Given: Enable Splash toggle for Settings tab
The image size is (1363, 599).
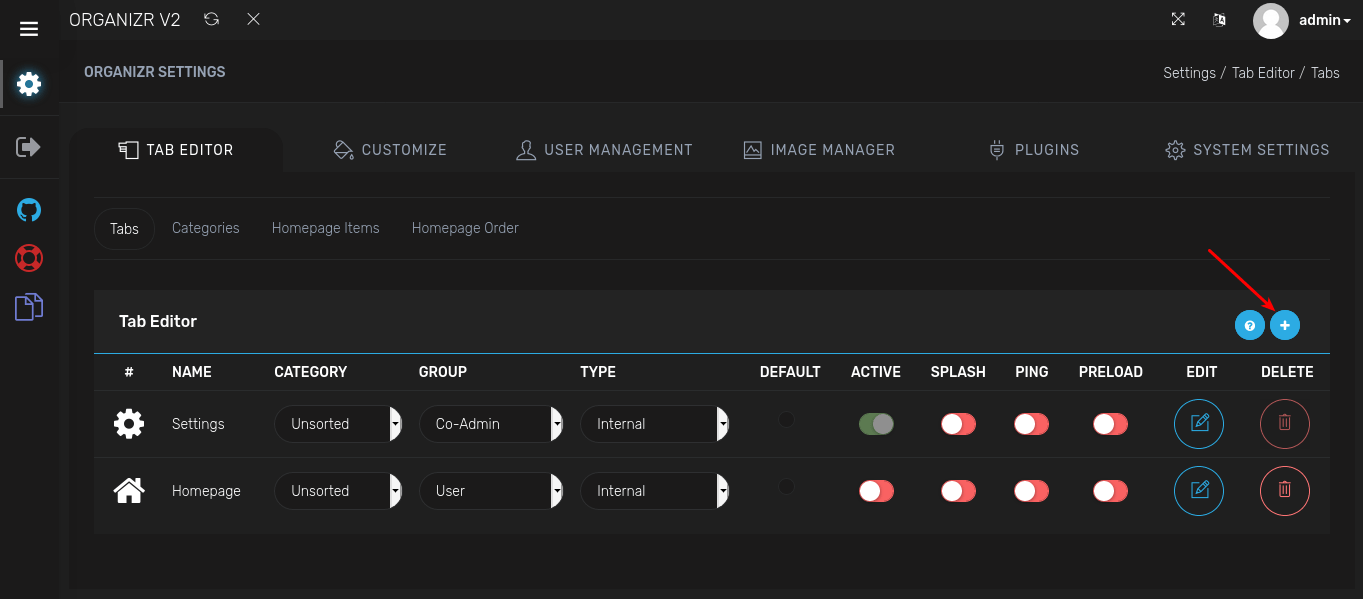Looking at the screenshot, I should click(x=958, y=424).
